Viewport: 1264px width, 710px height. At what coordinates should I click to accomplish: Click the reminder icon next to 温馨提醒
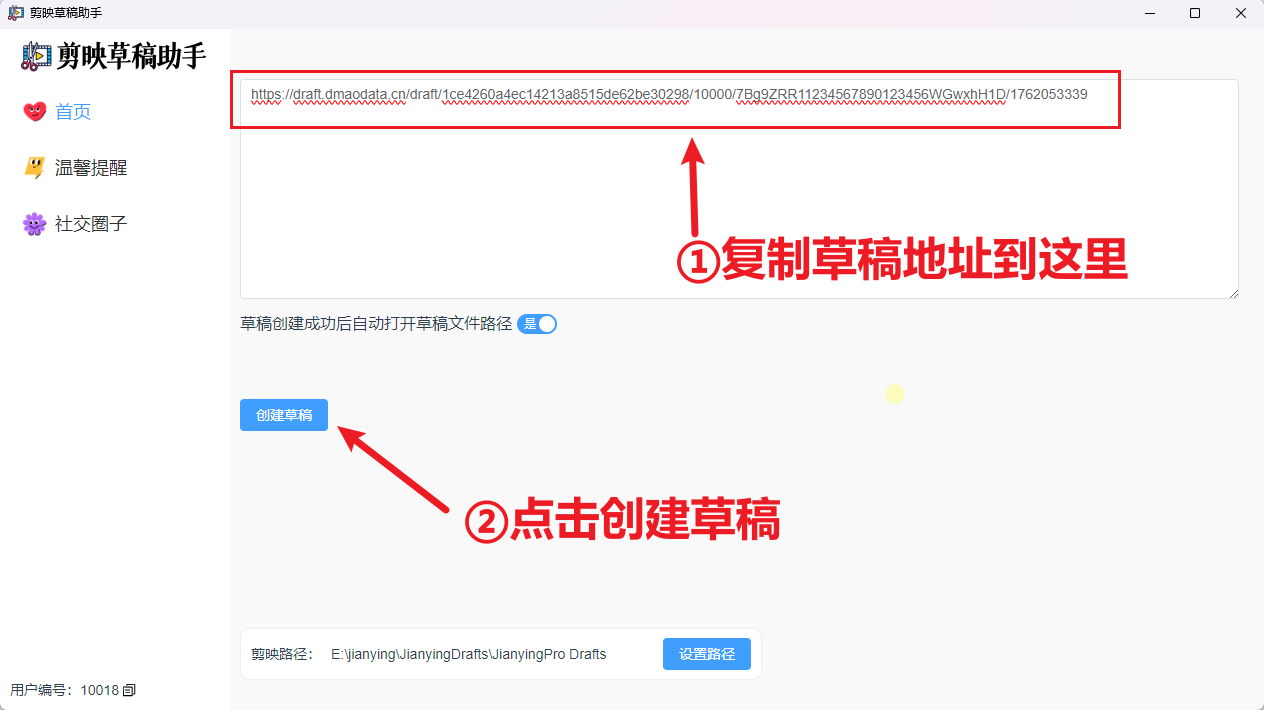(33, 167)
